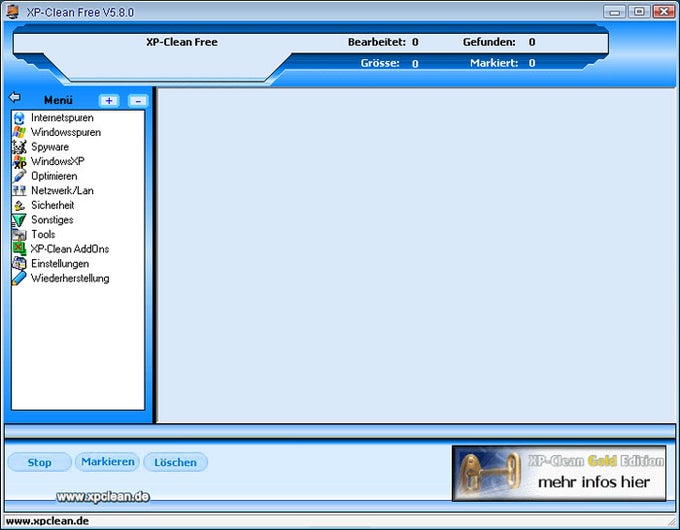The height and width of the screenshot is (530, 680).
Task: Open the www.xpclean.de link above status bar
Action: (103, 497)
